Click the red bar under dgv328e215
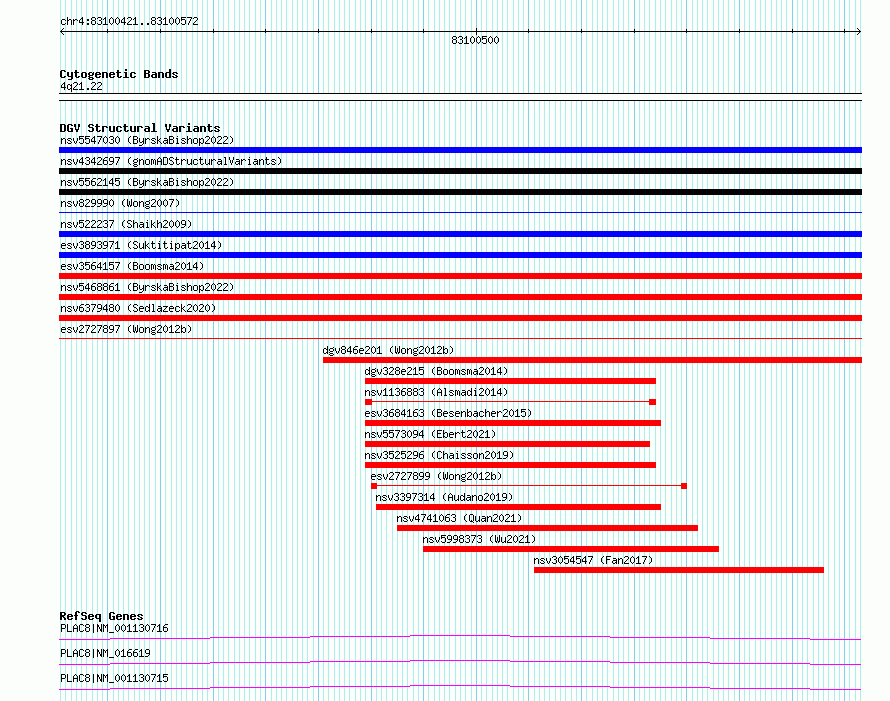The height and width of the screenshot is (701, 890). coord(510,381)
